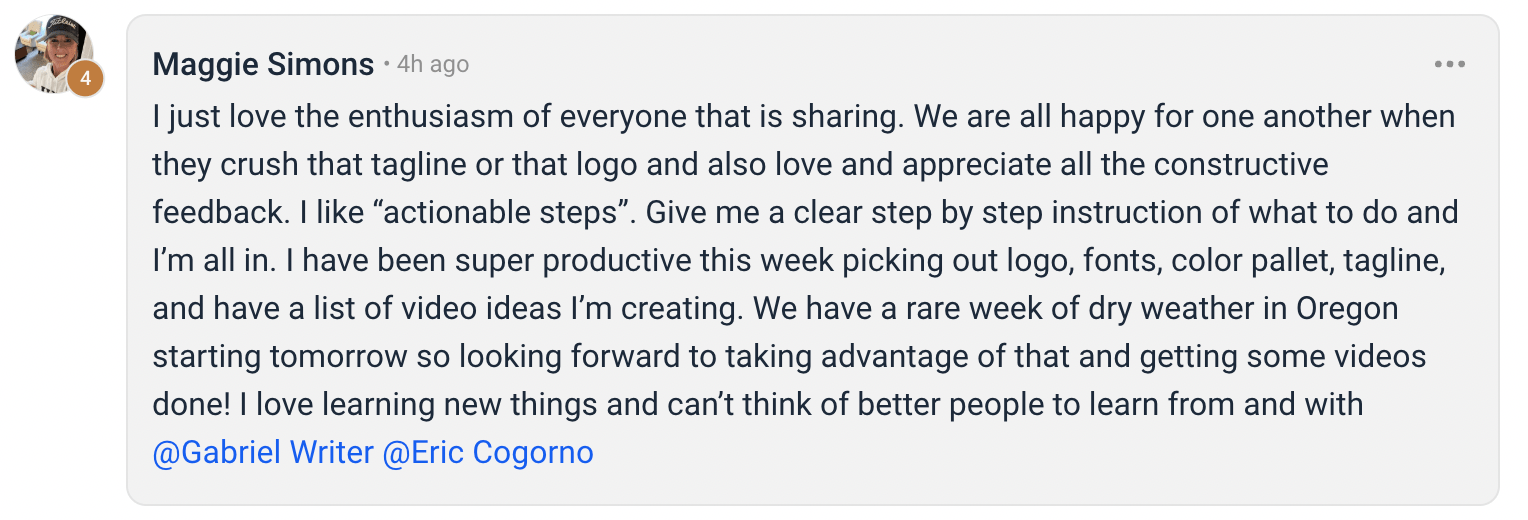Open the @Eric Cogorno mention link

(x=488, y=453)
